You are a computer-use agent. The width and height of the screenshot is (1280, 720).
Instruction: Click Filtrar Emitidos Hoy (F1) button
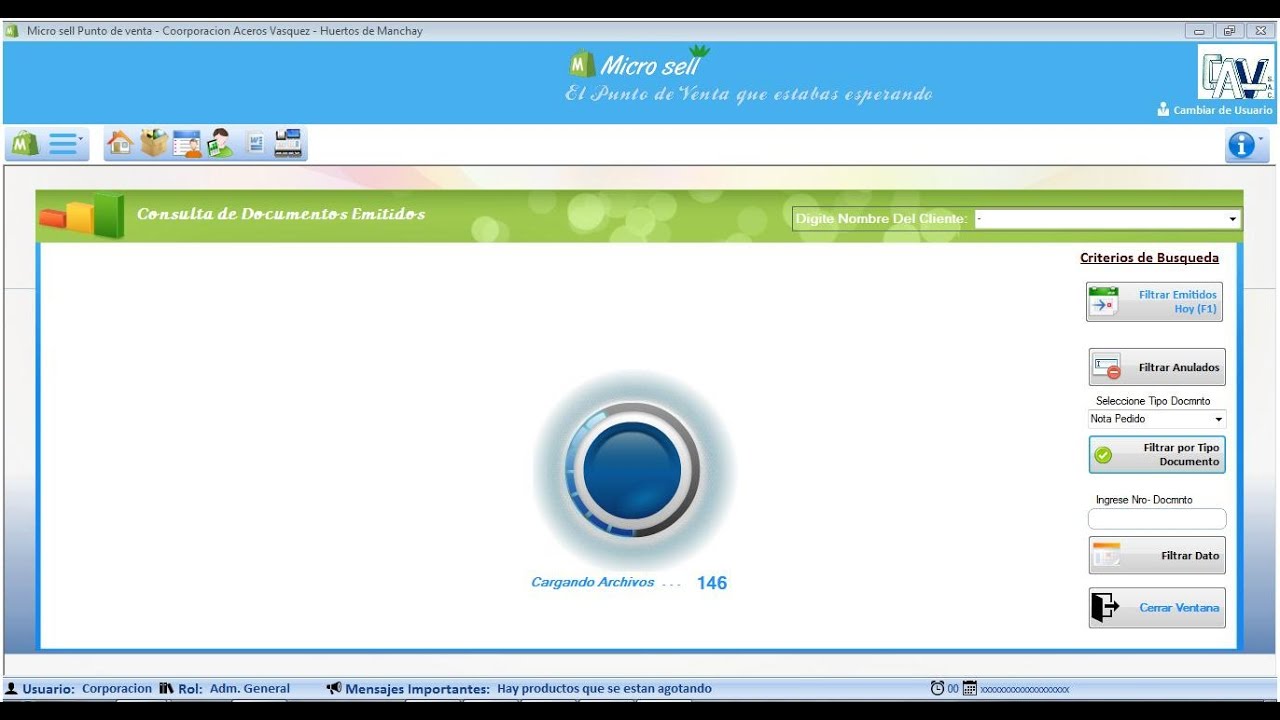pyautogui.click(x=1155, y=301)
